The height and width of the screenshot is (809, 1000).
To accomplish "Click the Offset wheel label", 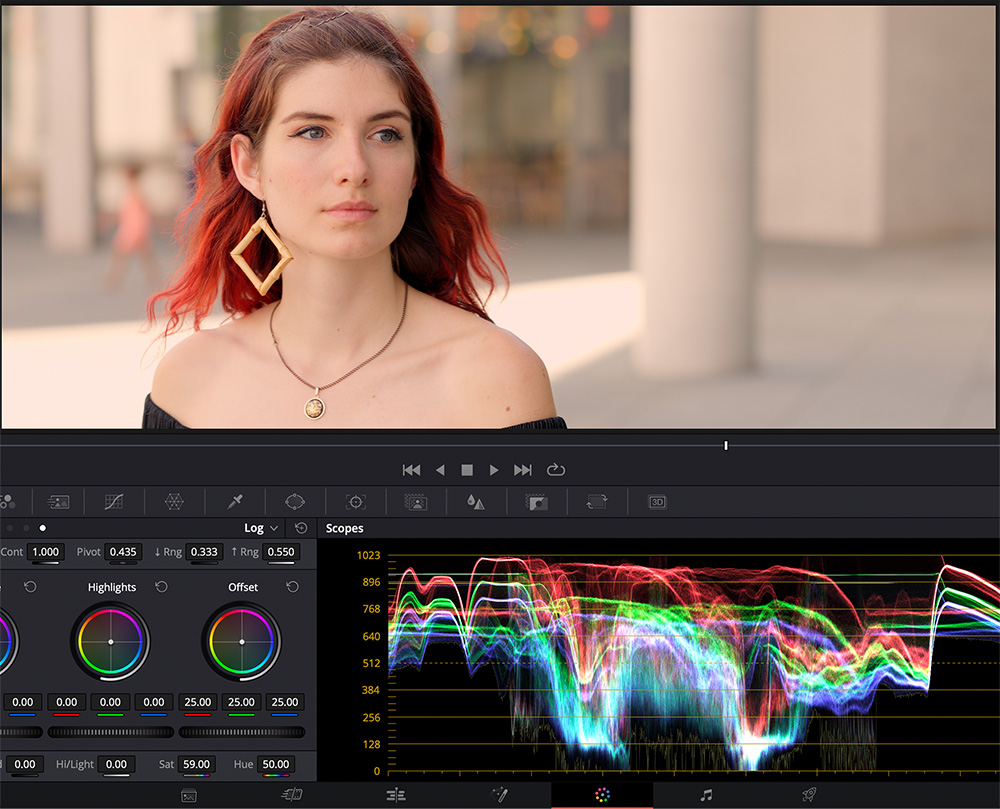I will 243,587.
